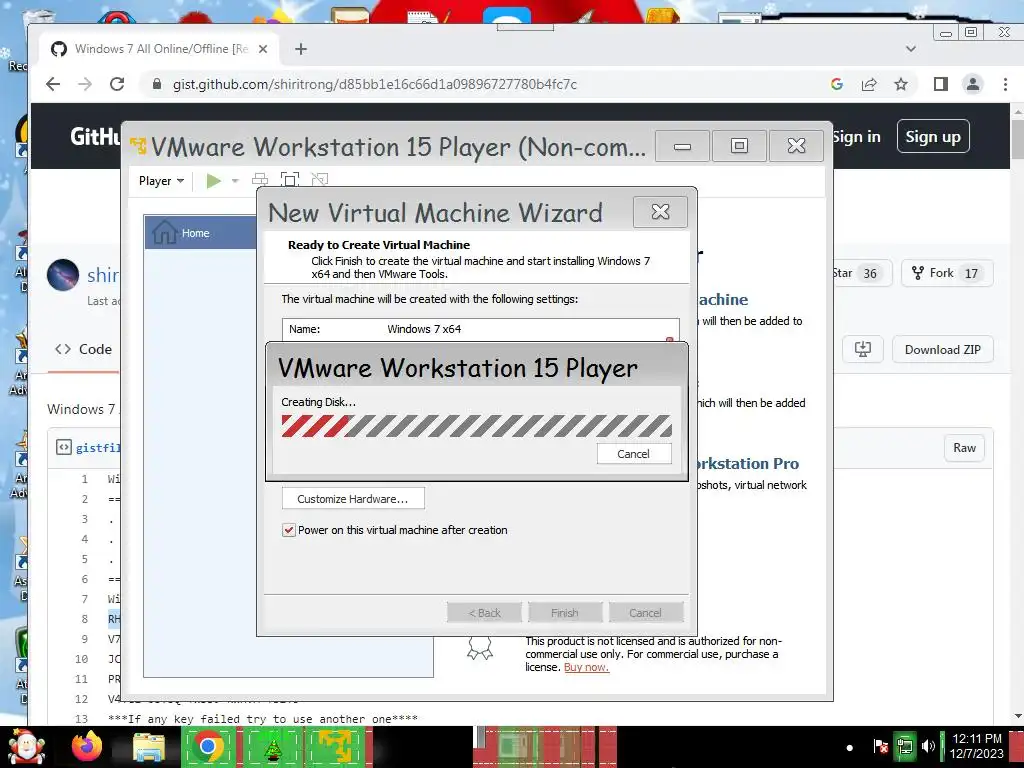This screenshot has height=768, width=1024.
Task: Click the green Power On play icon
Action: pos(214,180)
